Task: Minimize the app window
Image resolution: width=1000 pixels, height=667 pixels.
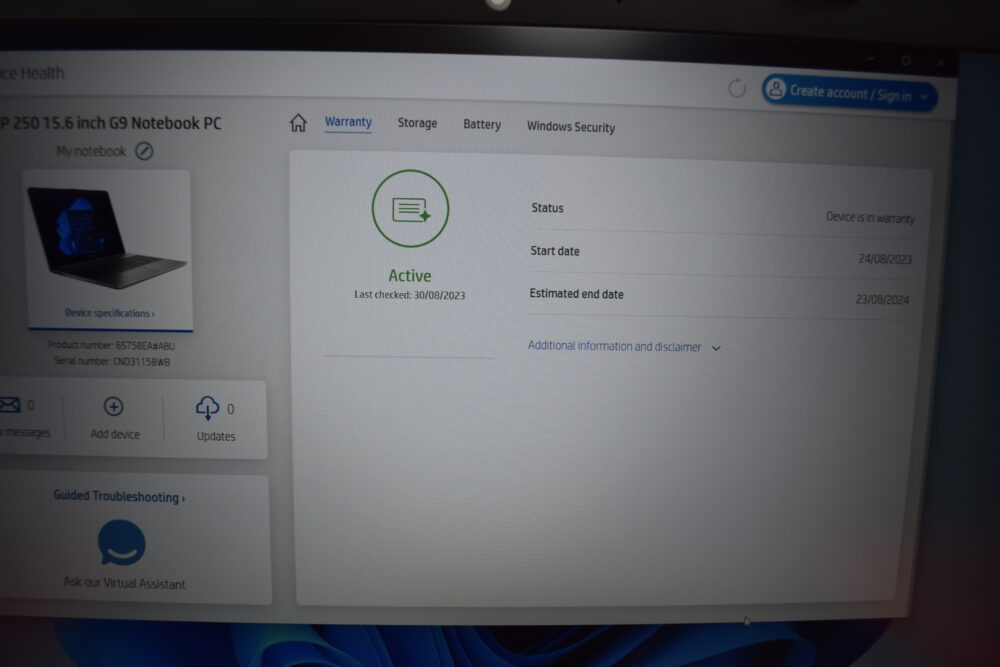Action: coord(871,59)
